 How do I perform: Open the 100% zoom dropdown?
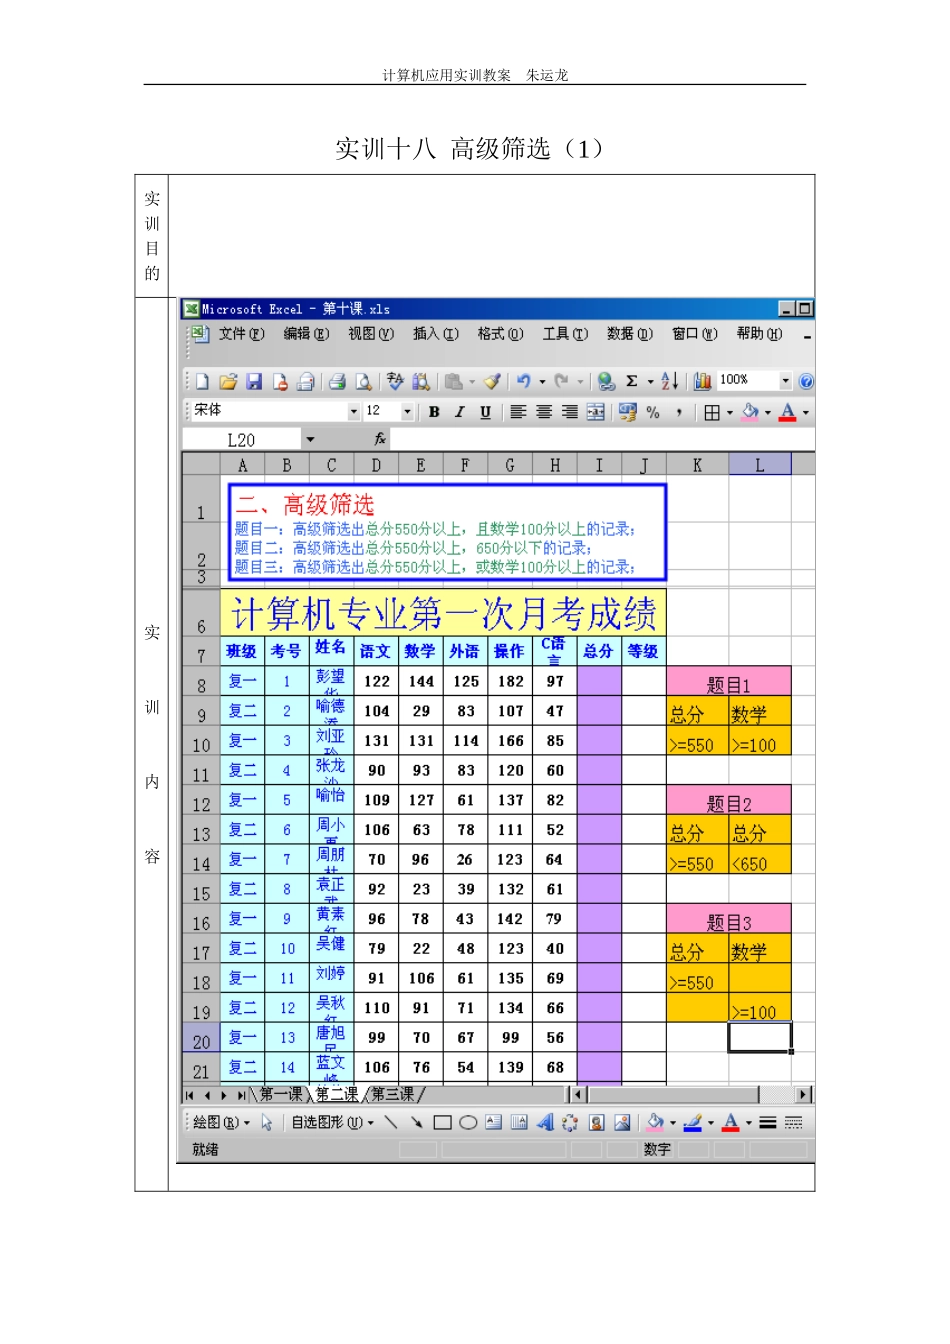(x=786, y=381)
